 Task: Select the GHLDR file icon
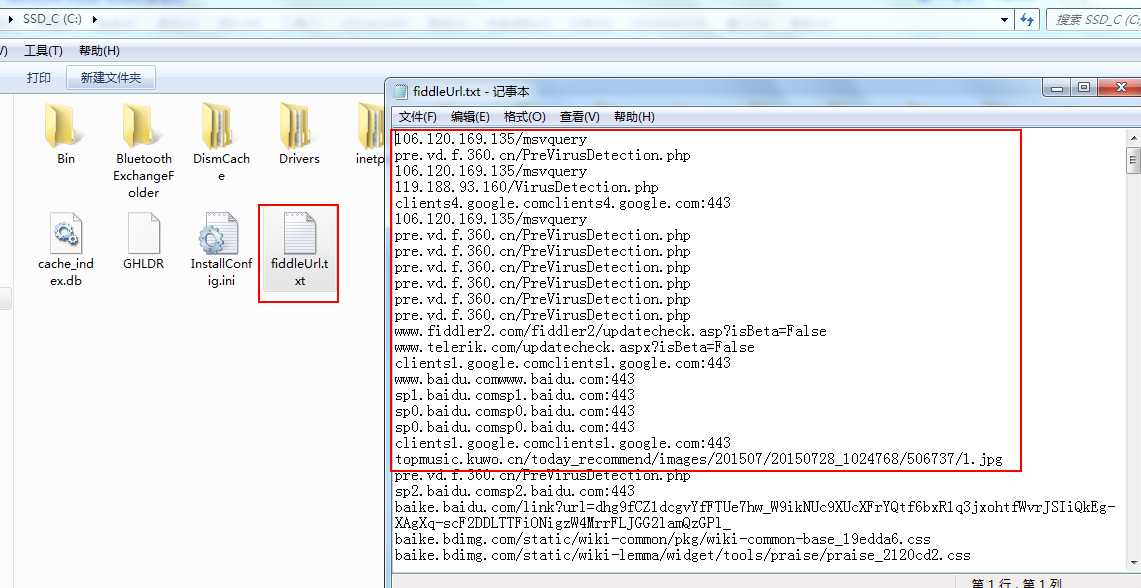[x=143, y=233]
